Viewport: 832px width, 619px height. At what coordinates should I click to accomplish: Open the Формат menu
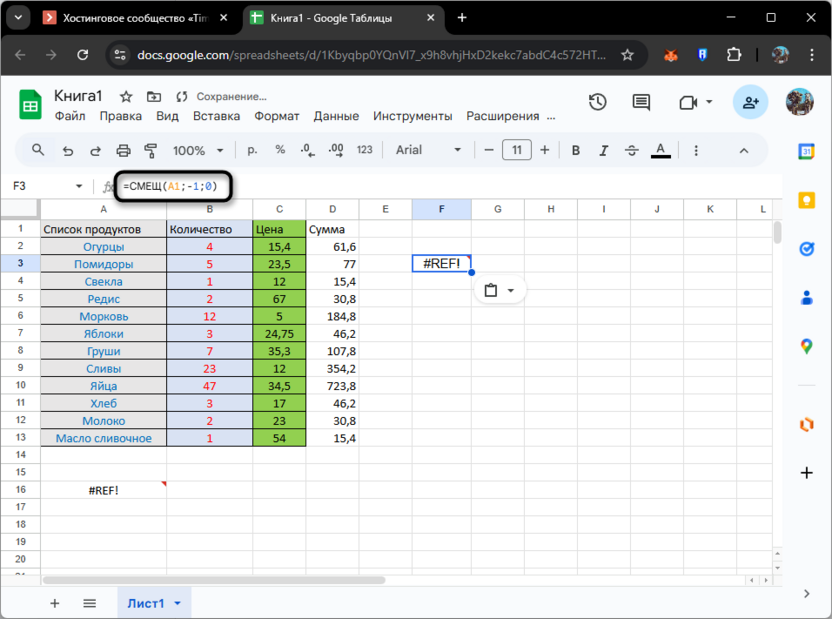click(276, 116)
